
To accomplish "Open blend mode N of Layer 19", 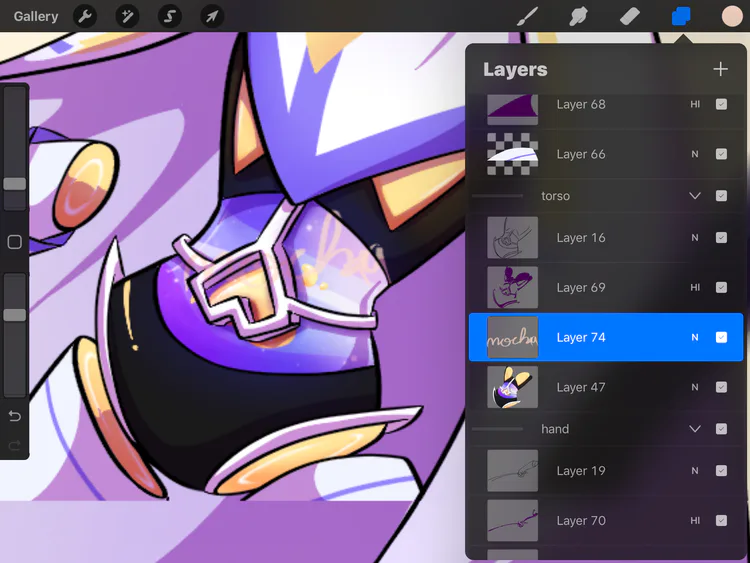I will click(x=695, y=471).
